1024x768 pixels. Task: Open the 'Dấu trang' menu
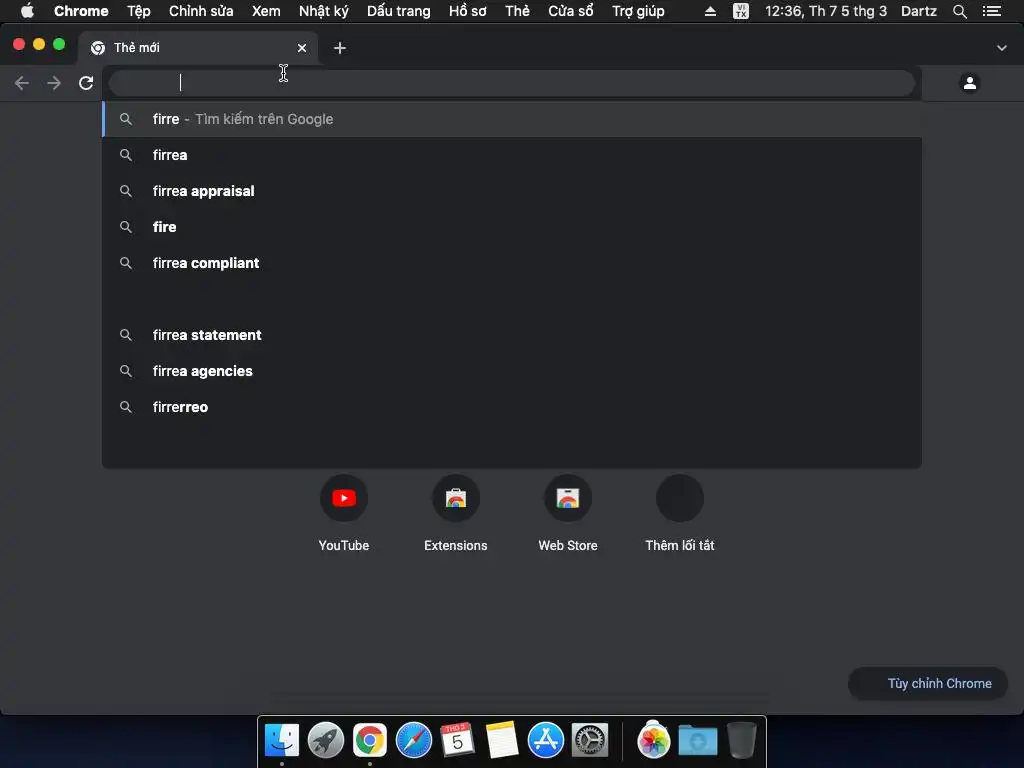pyautogui.click(x=398, y=11)
